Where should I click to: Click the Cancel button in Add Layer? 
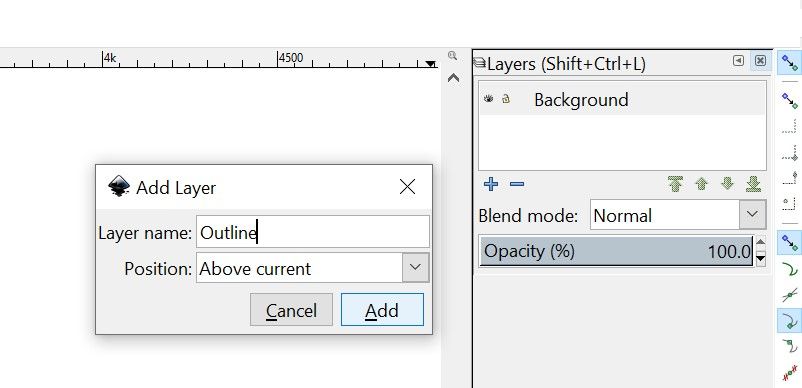[x=291, y=310]
